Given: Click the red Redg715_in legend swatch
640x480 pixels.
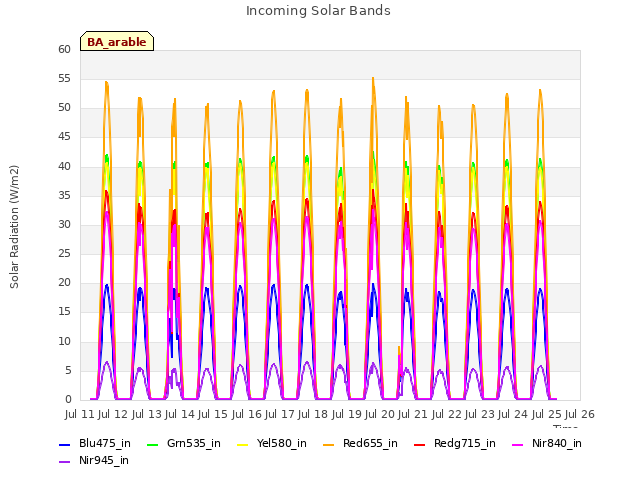Looking at the screenshot, I should tap(420, 444).
